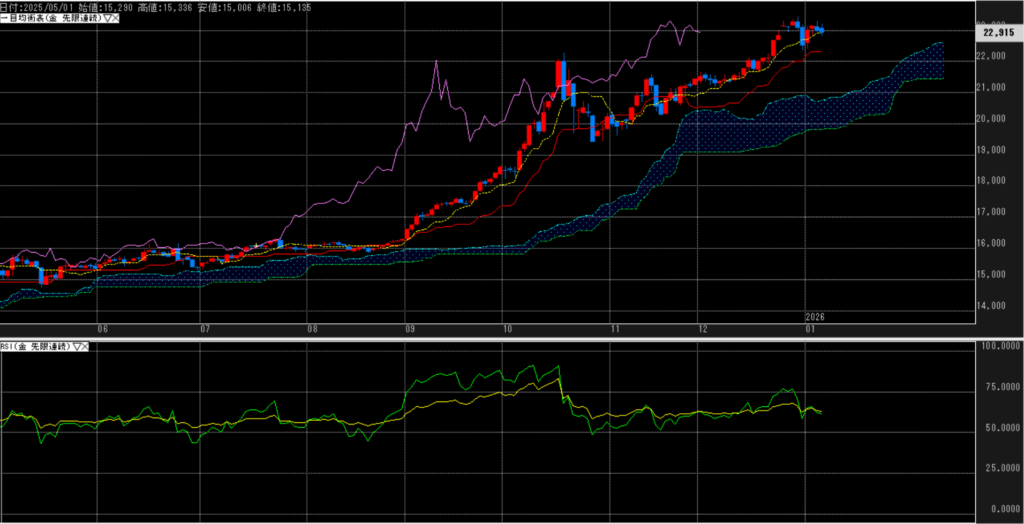Screen dimensions: 1024x524
Task: Click the 06 month label on time axis
Action: point(102,328)
